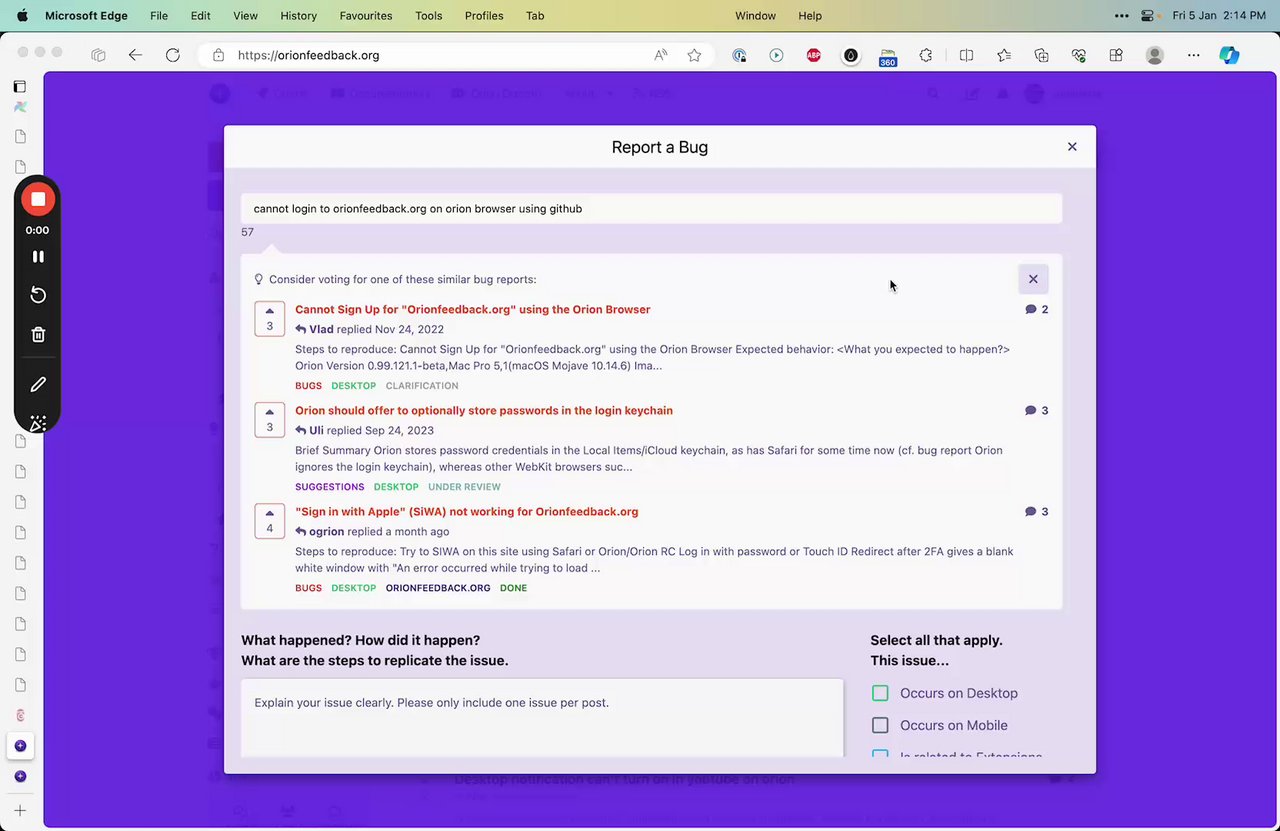The width and height of the screenshot is (1280, 831).
Task: Pause the screen recording
Action: [x=38, y=257]
